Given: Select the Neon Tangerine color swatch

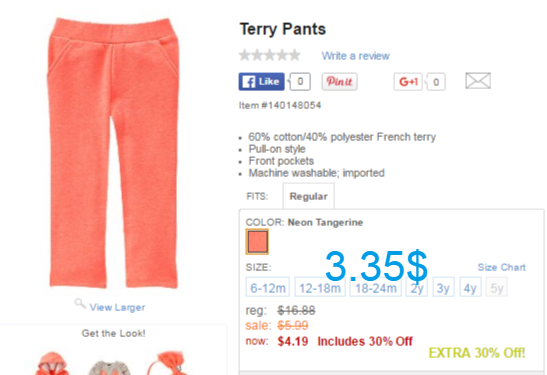Looking at the screenshot, I should pyautogui.click(x=257, y=241).
